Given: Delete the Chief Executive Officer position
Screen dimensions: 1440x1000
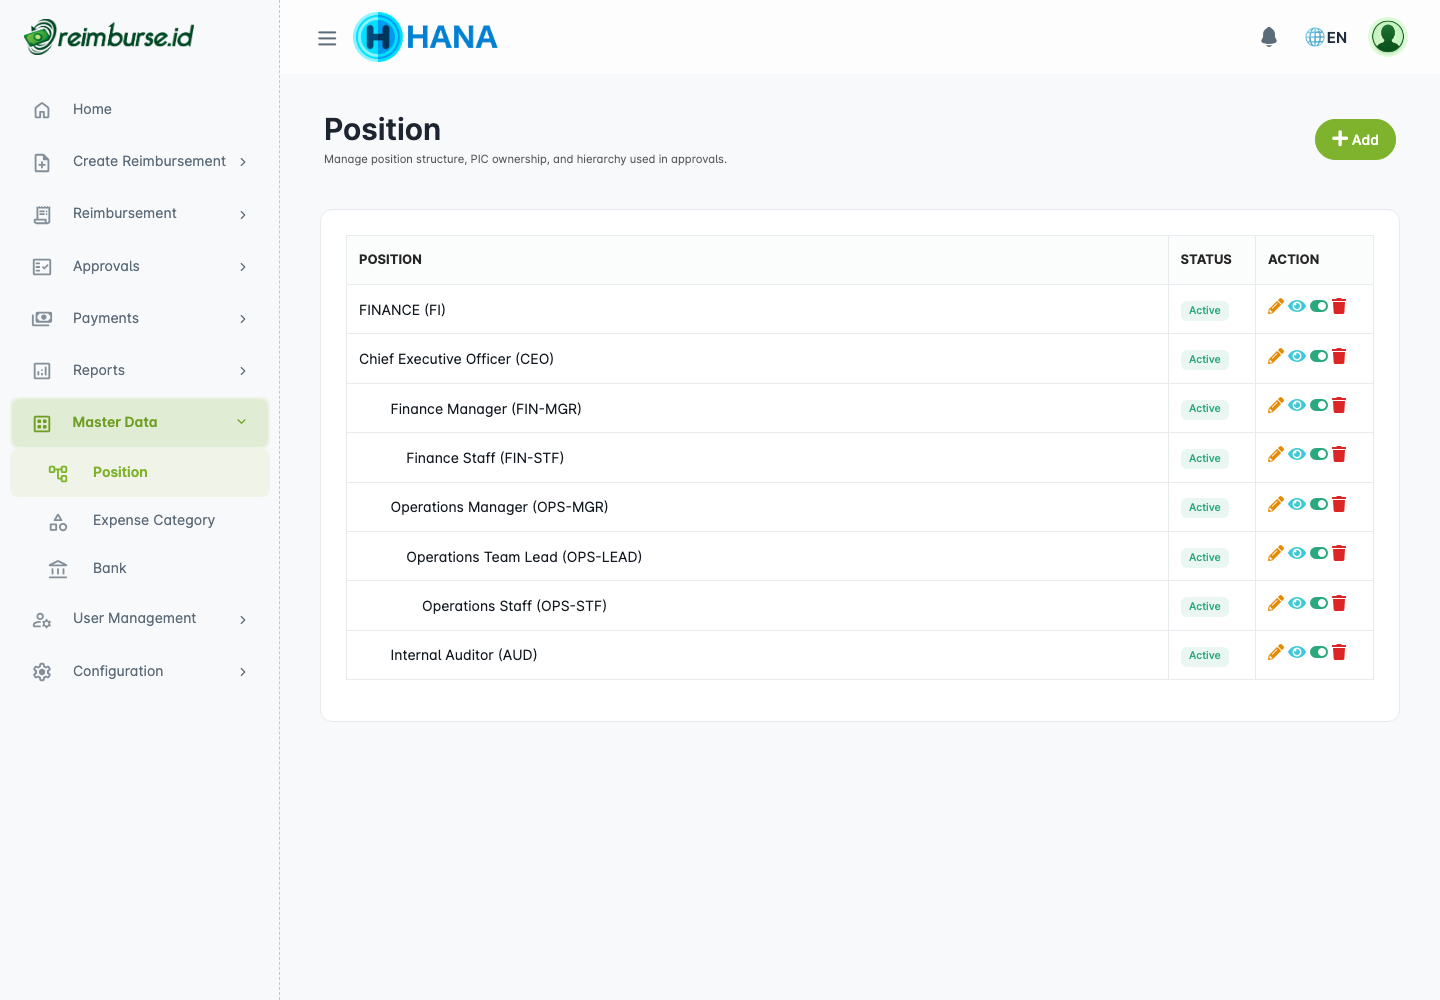Looking at the screenshot, I should click(1339, 356).
